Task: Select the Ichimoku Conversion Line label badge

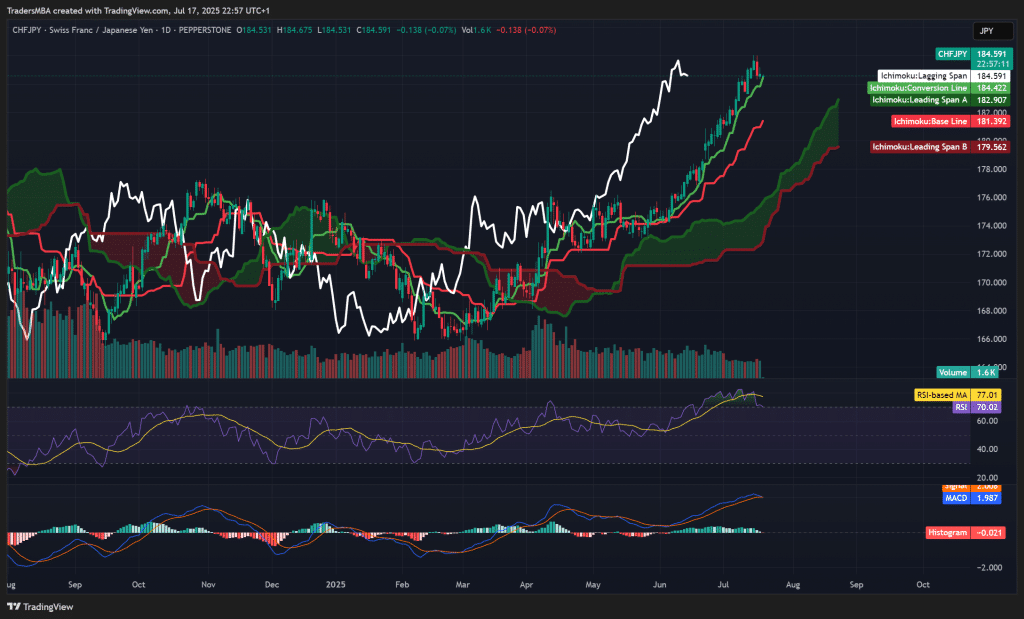Action: [917, 87]
